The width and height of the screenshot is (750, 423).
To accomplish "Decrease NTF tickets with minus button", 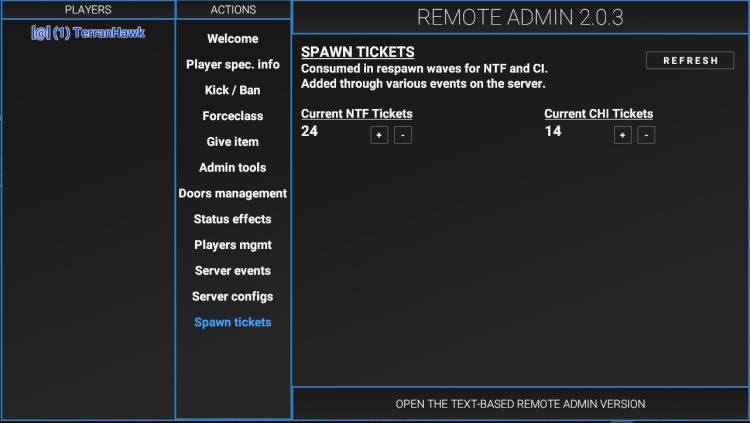I will tap(402, 135).
